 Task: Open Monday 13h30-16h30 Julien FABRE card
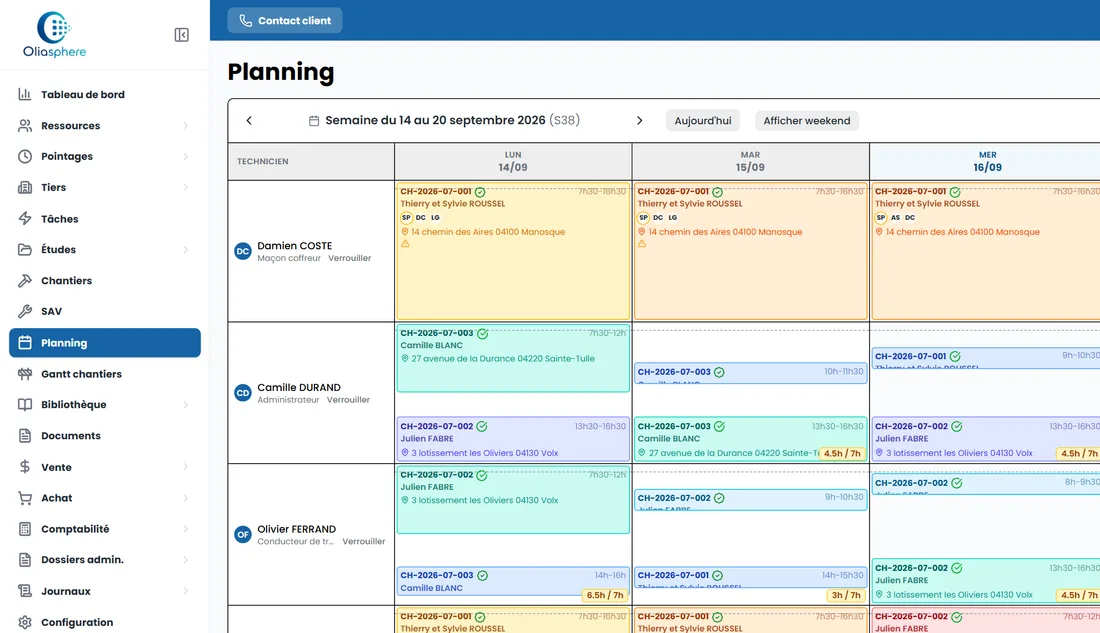click(x=513, y=439)
